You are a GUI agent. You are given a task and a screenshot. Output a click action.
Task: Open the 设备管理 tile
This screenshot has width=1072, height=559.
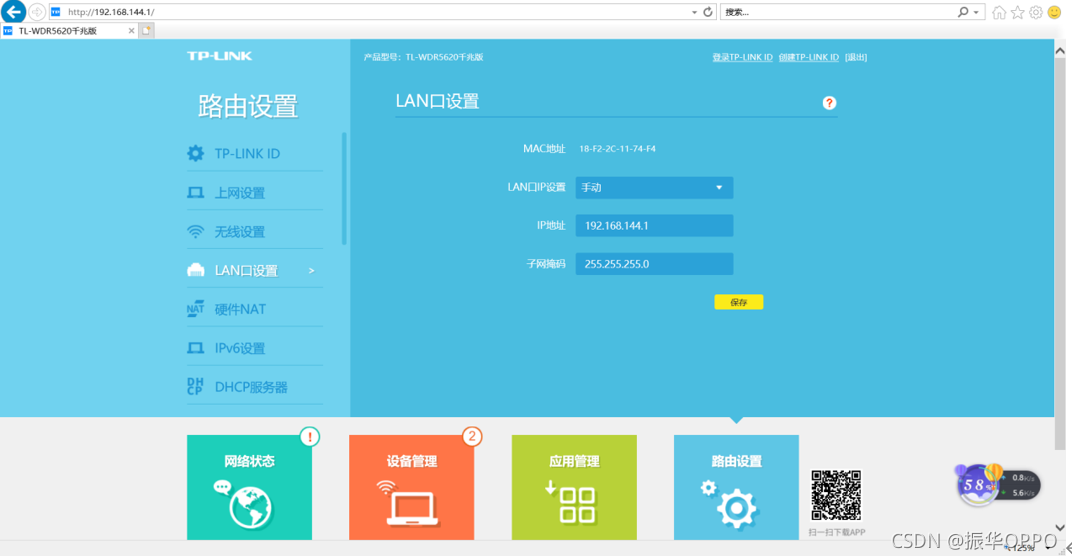(412, 487)
